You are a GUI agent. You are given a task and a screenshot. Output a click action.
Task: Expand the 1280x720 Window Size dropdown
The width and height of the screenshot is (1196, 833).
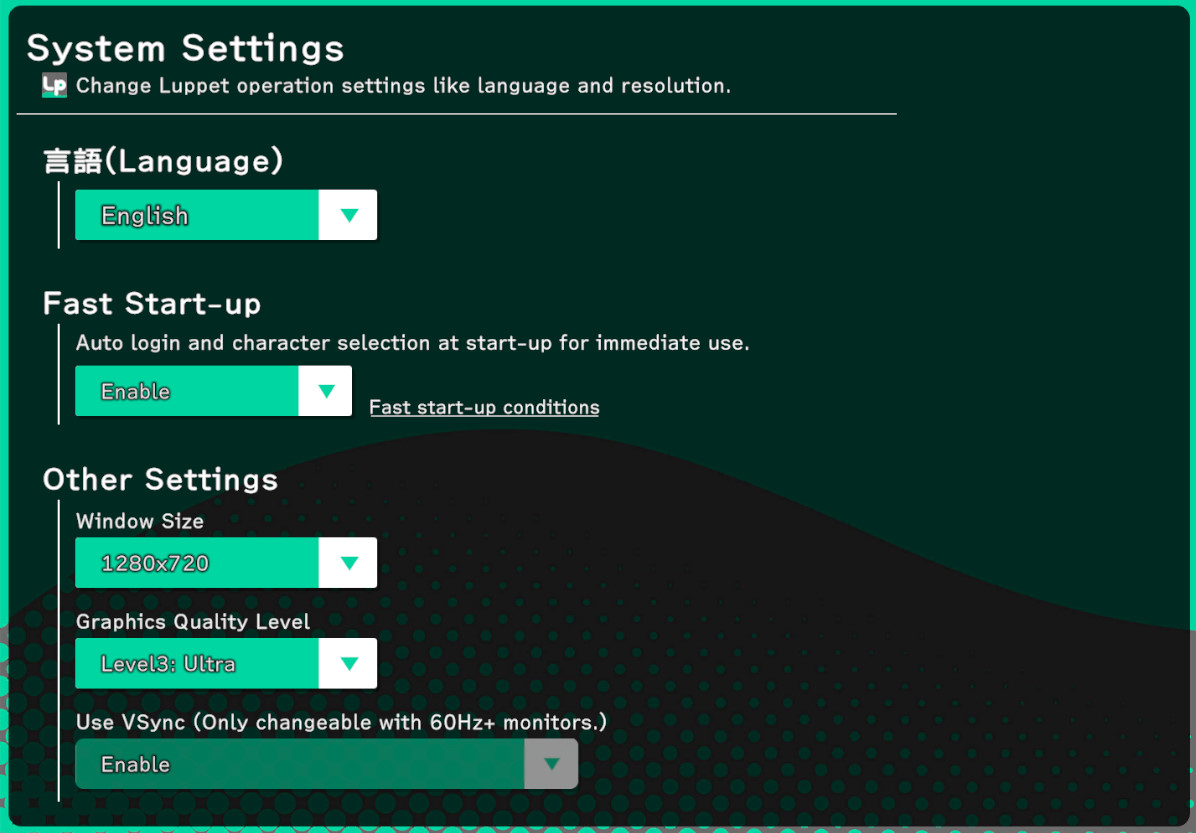197,563
